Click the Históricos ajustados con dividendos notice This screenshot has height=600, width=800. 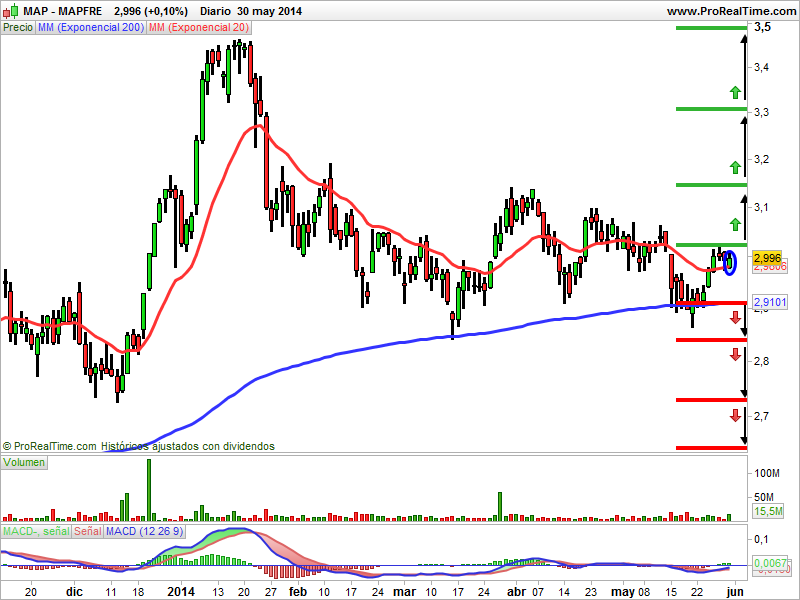click(x=188, y=446)
